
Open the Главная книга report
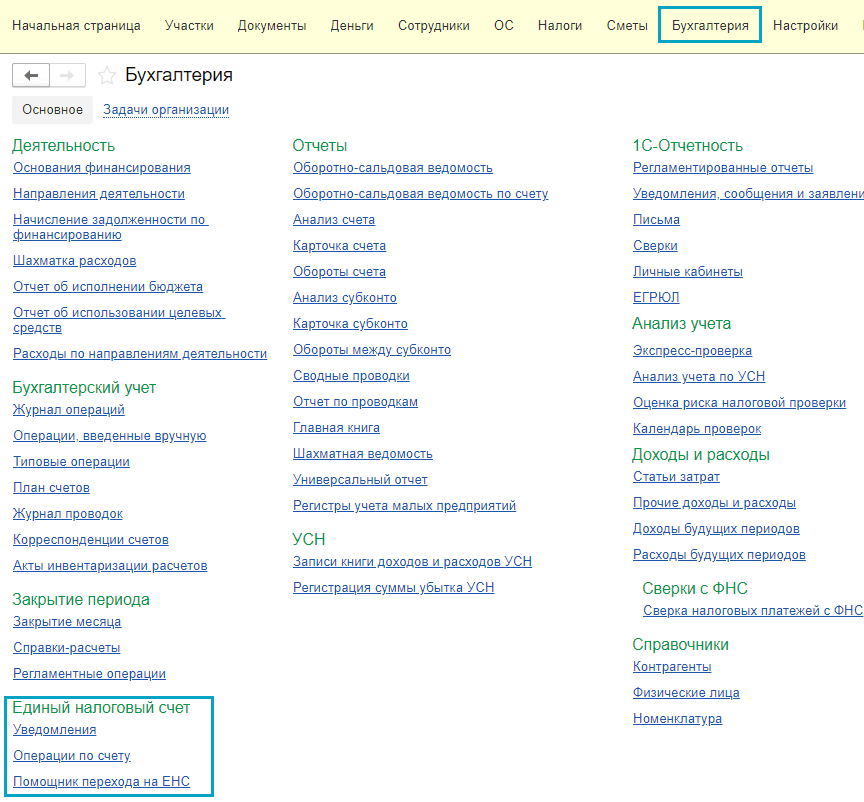tap(336, 428)
